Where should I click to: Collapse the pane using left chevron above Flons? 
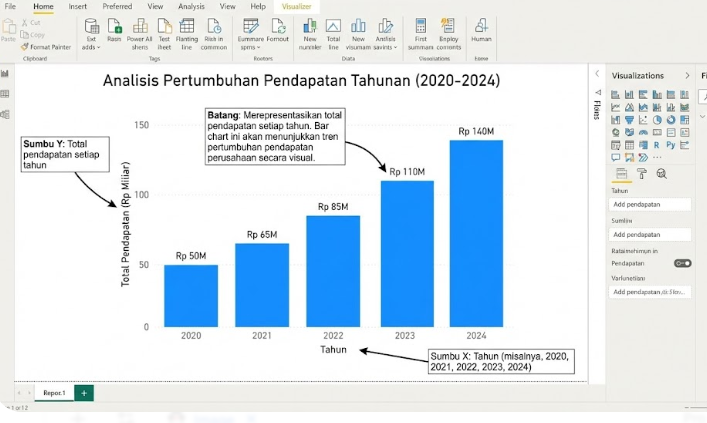597,75
